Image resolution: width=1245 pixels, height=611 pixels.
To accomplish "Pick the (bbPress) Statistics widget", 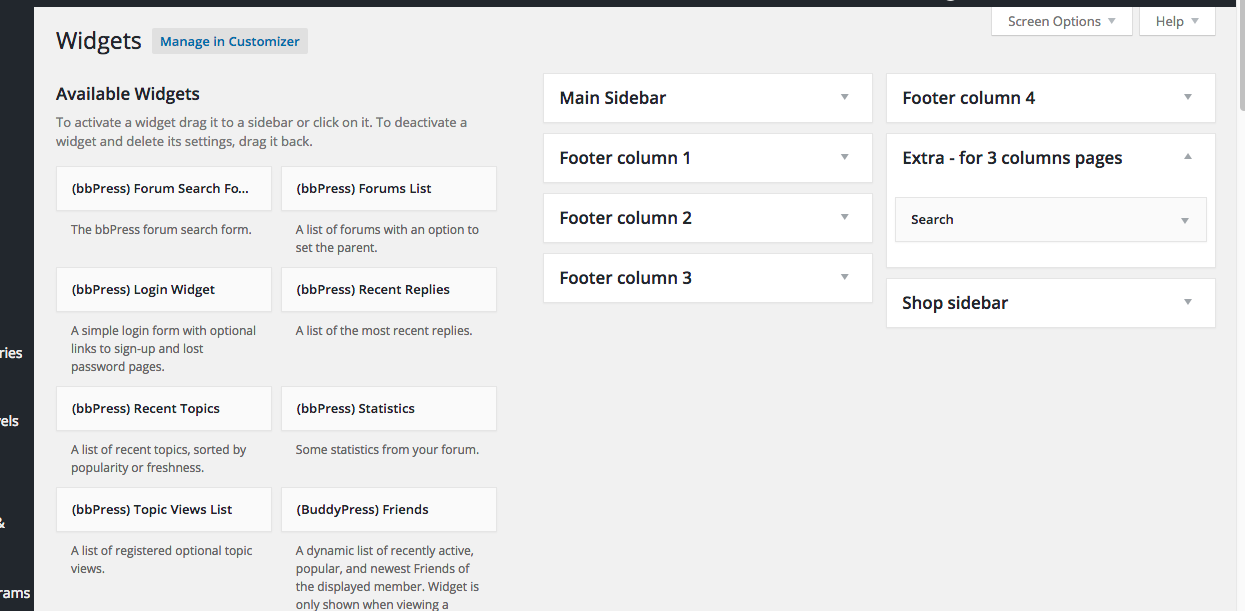I will point(389,409).
